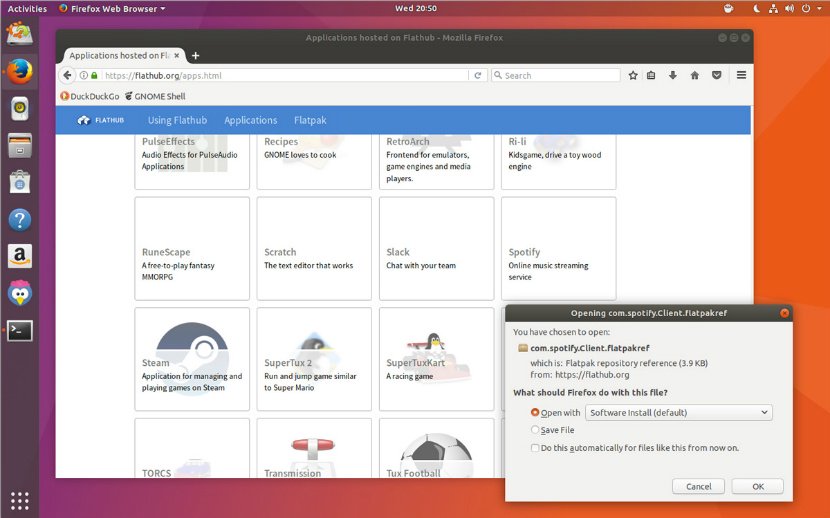Open the downloads arrow icon

pyautogui.click(x=673, y=75)
